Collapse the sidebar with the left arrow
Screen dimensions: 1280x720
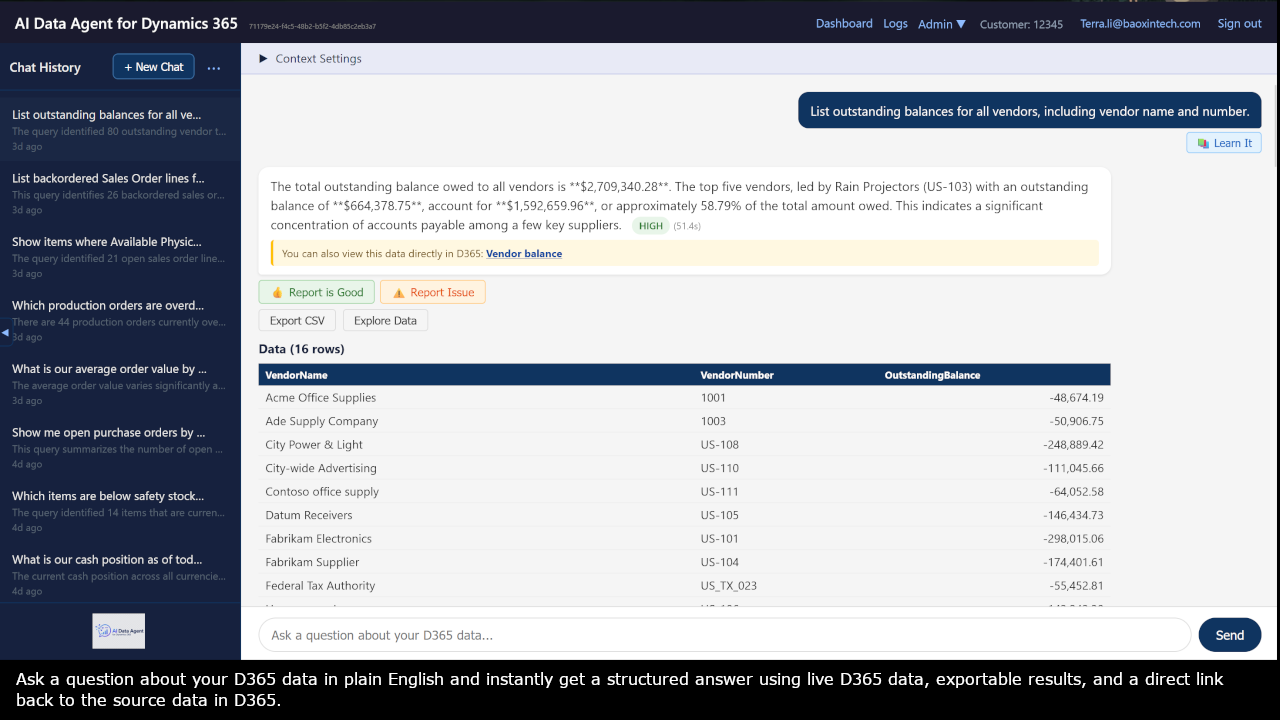(x=5, y=331)
